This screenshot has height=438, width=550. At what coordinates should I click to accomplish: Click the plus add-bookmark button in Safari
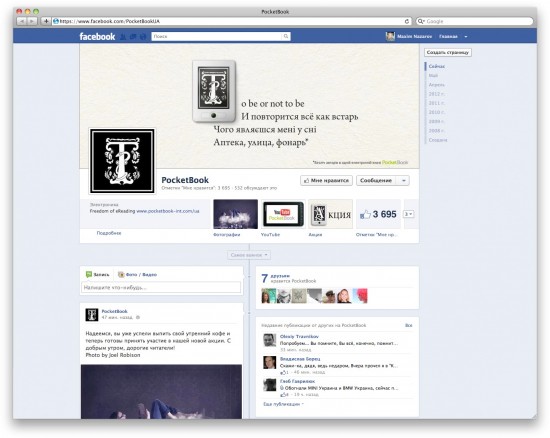click(x=46, y=21)
